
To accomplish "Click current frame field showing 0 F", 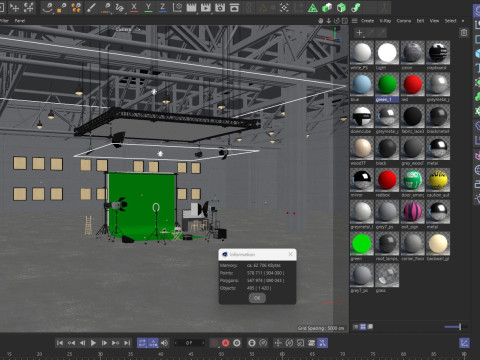I will tap(189, 343).
